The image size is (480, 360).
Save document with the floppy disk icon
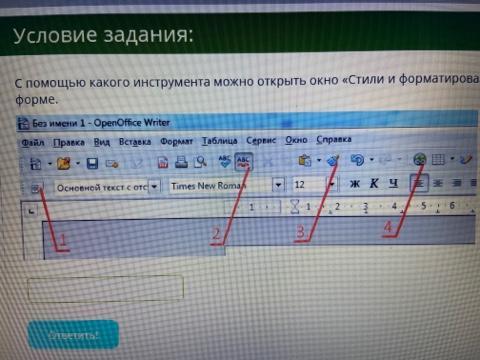pyautogui.click(x=92, y=163)
